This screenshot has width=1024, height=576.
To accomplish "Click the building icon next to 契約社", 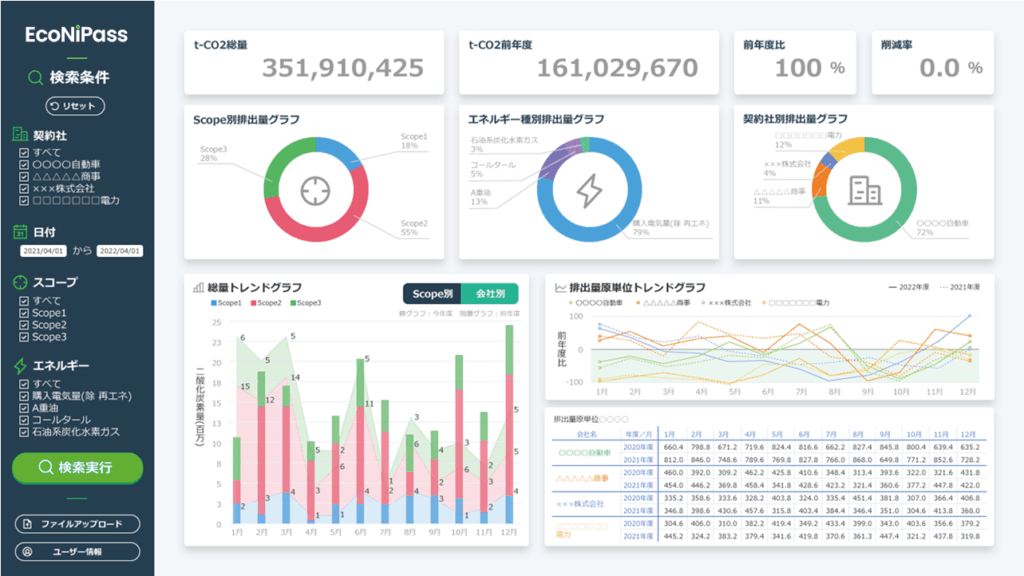I will [20, 135].
